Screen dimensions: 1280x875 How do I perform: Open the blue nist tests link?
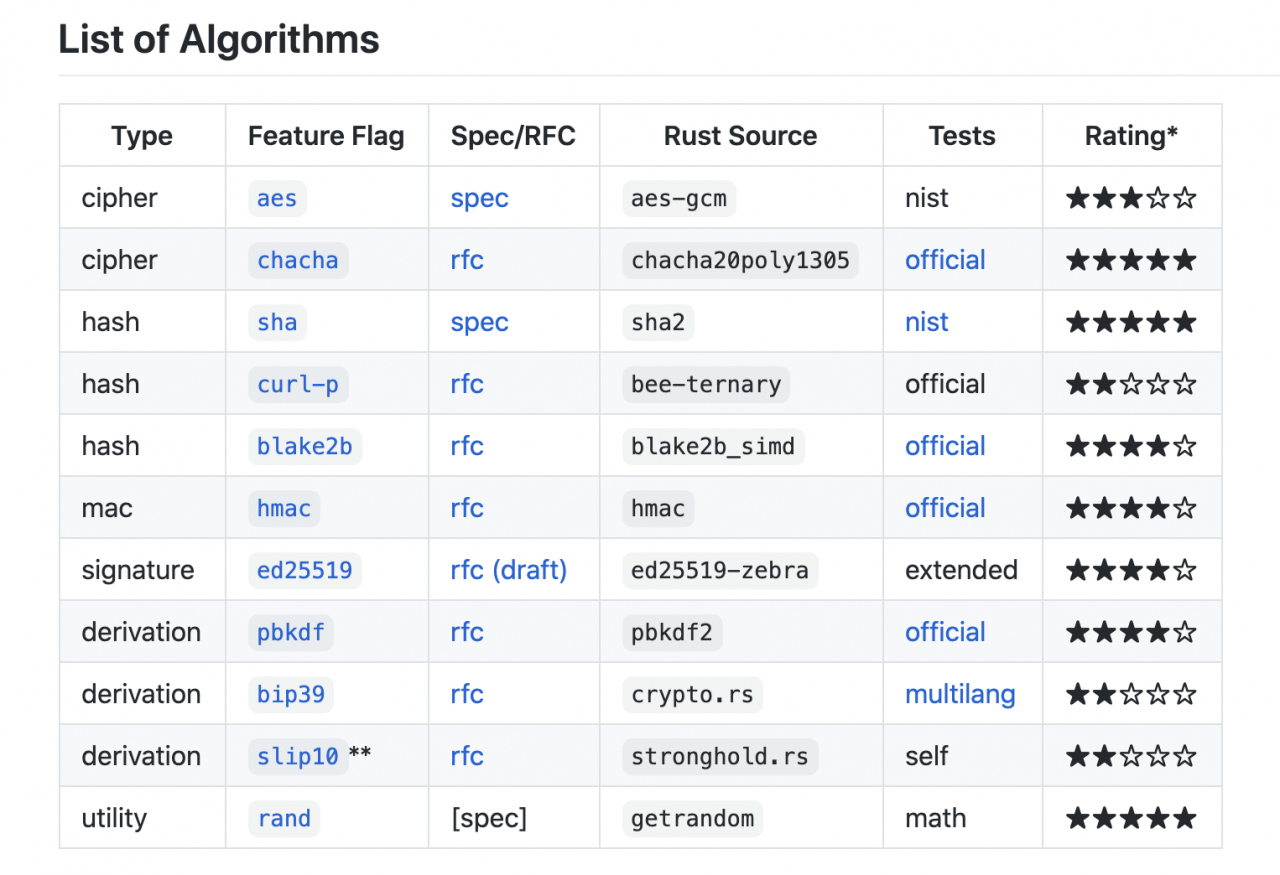point(927,322)
